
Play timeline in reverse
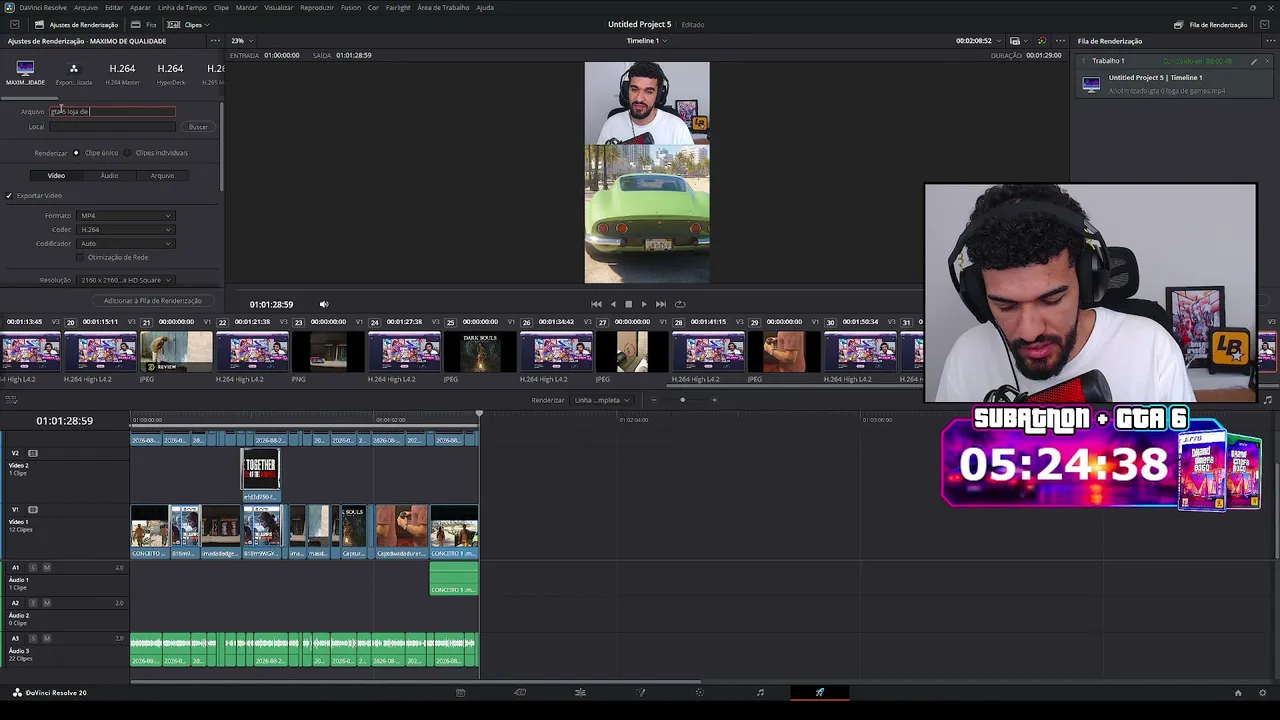coord(613,304)
